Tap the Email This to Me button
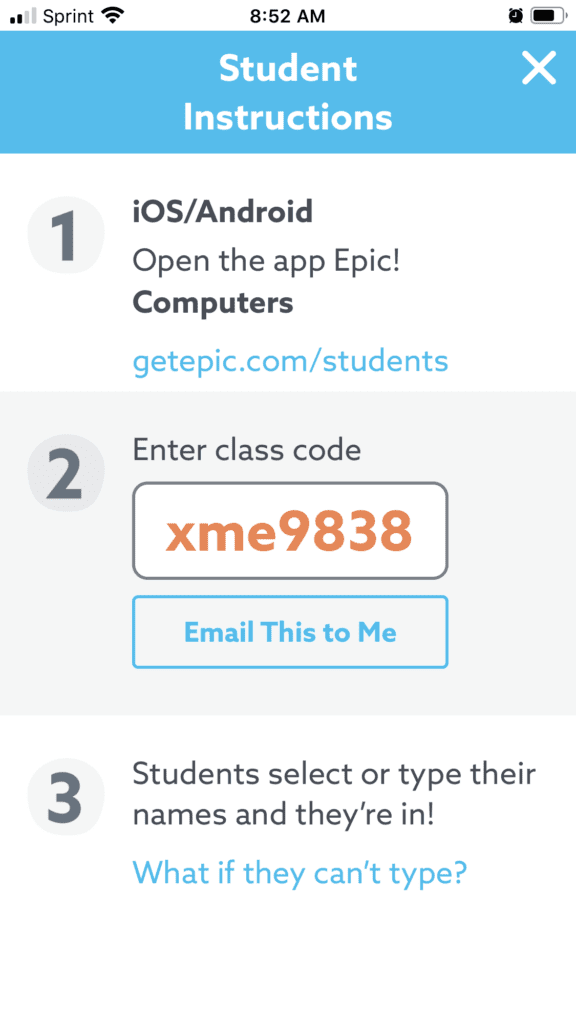The image size is (576, 1024). (290, 632)
